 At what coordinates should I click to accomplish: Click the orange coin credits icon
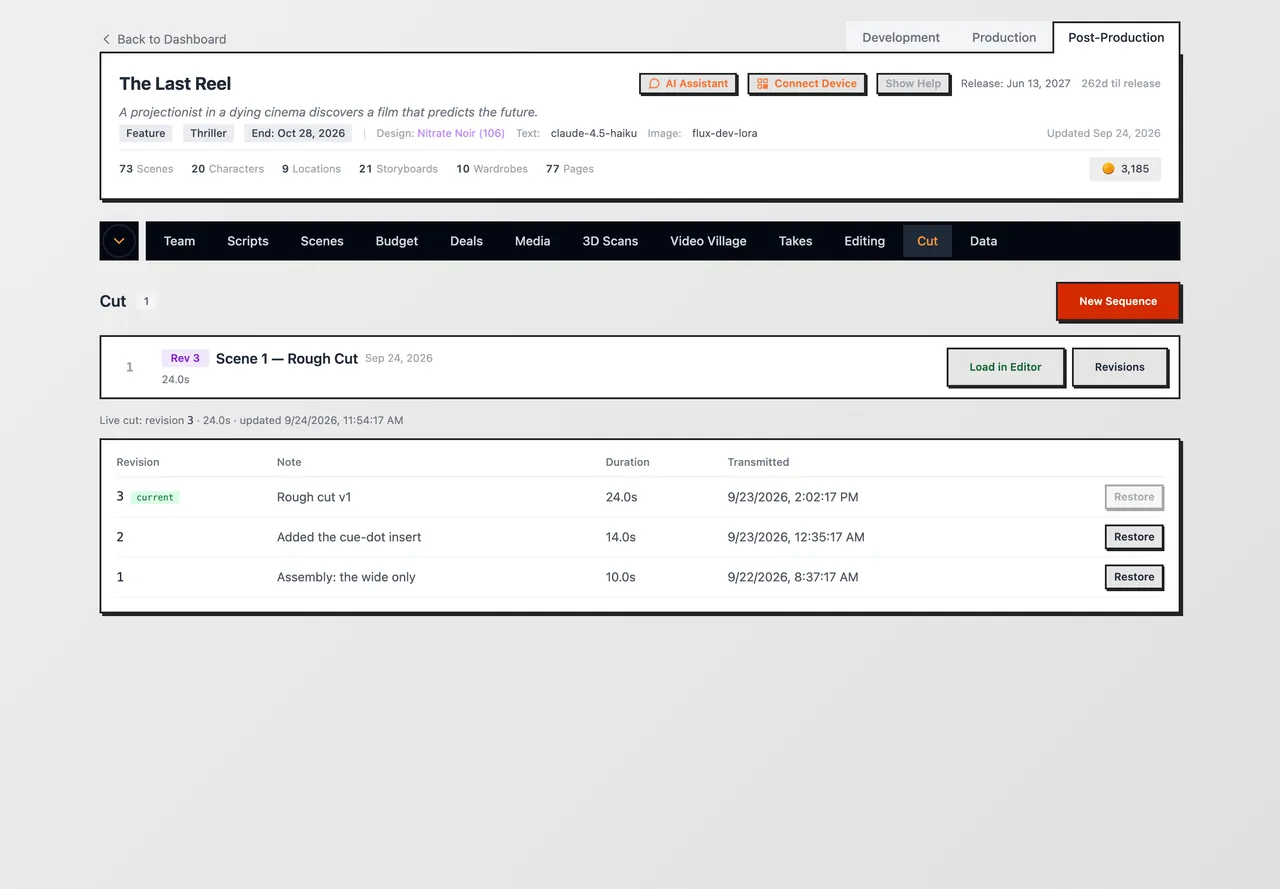pyautogui.click(x=1108, y=169)
